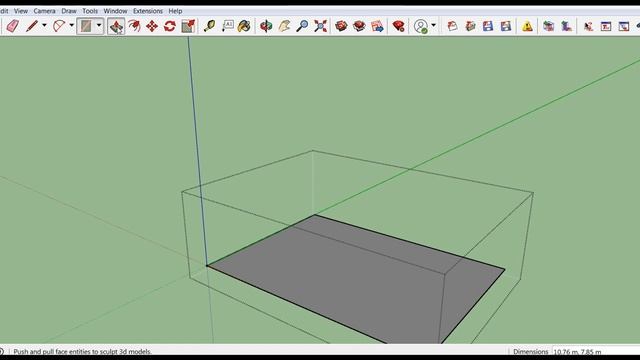This screenshot has height=360, width=640.
Task: Open the account profile dropdown arrow
Action: [433, 26]
